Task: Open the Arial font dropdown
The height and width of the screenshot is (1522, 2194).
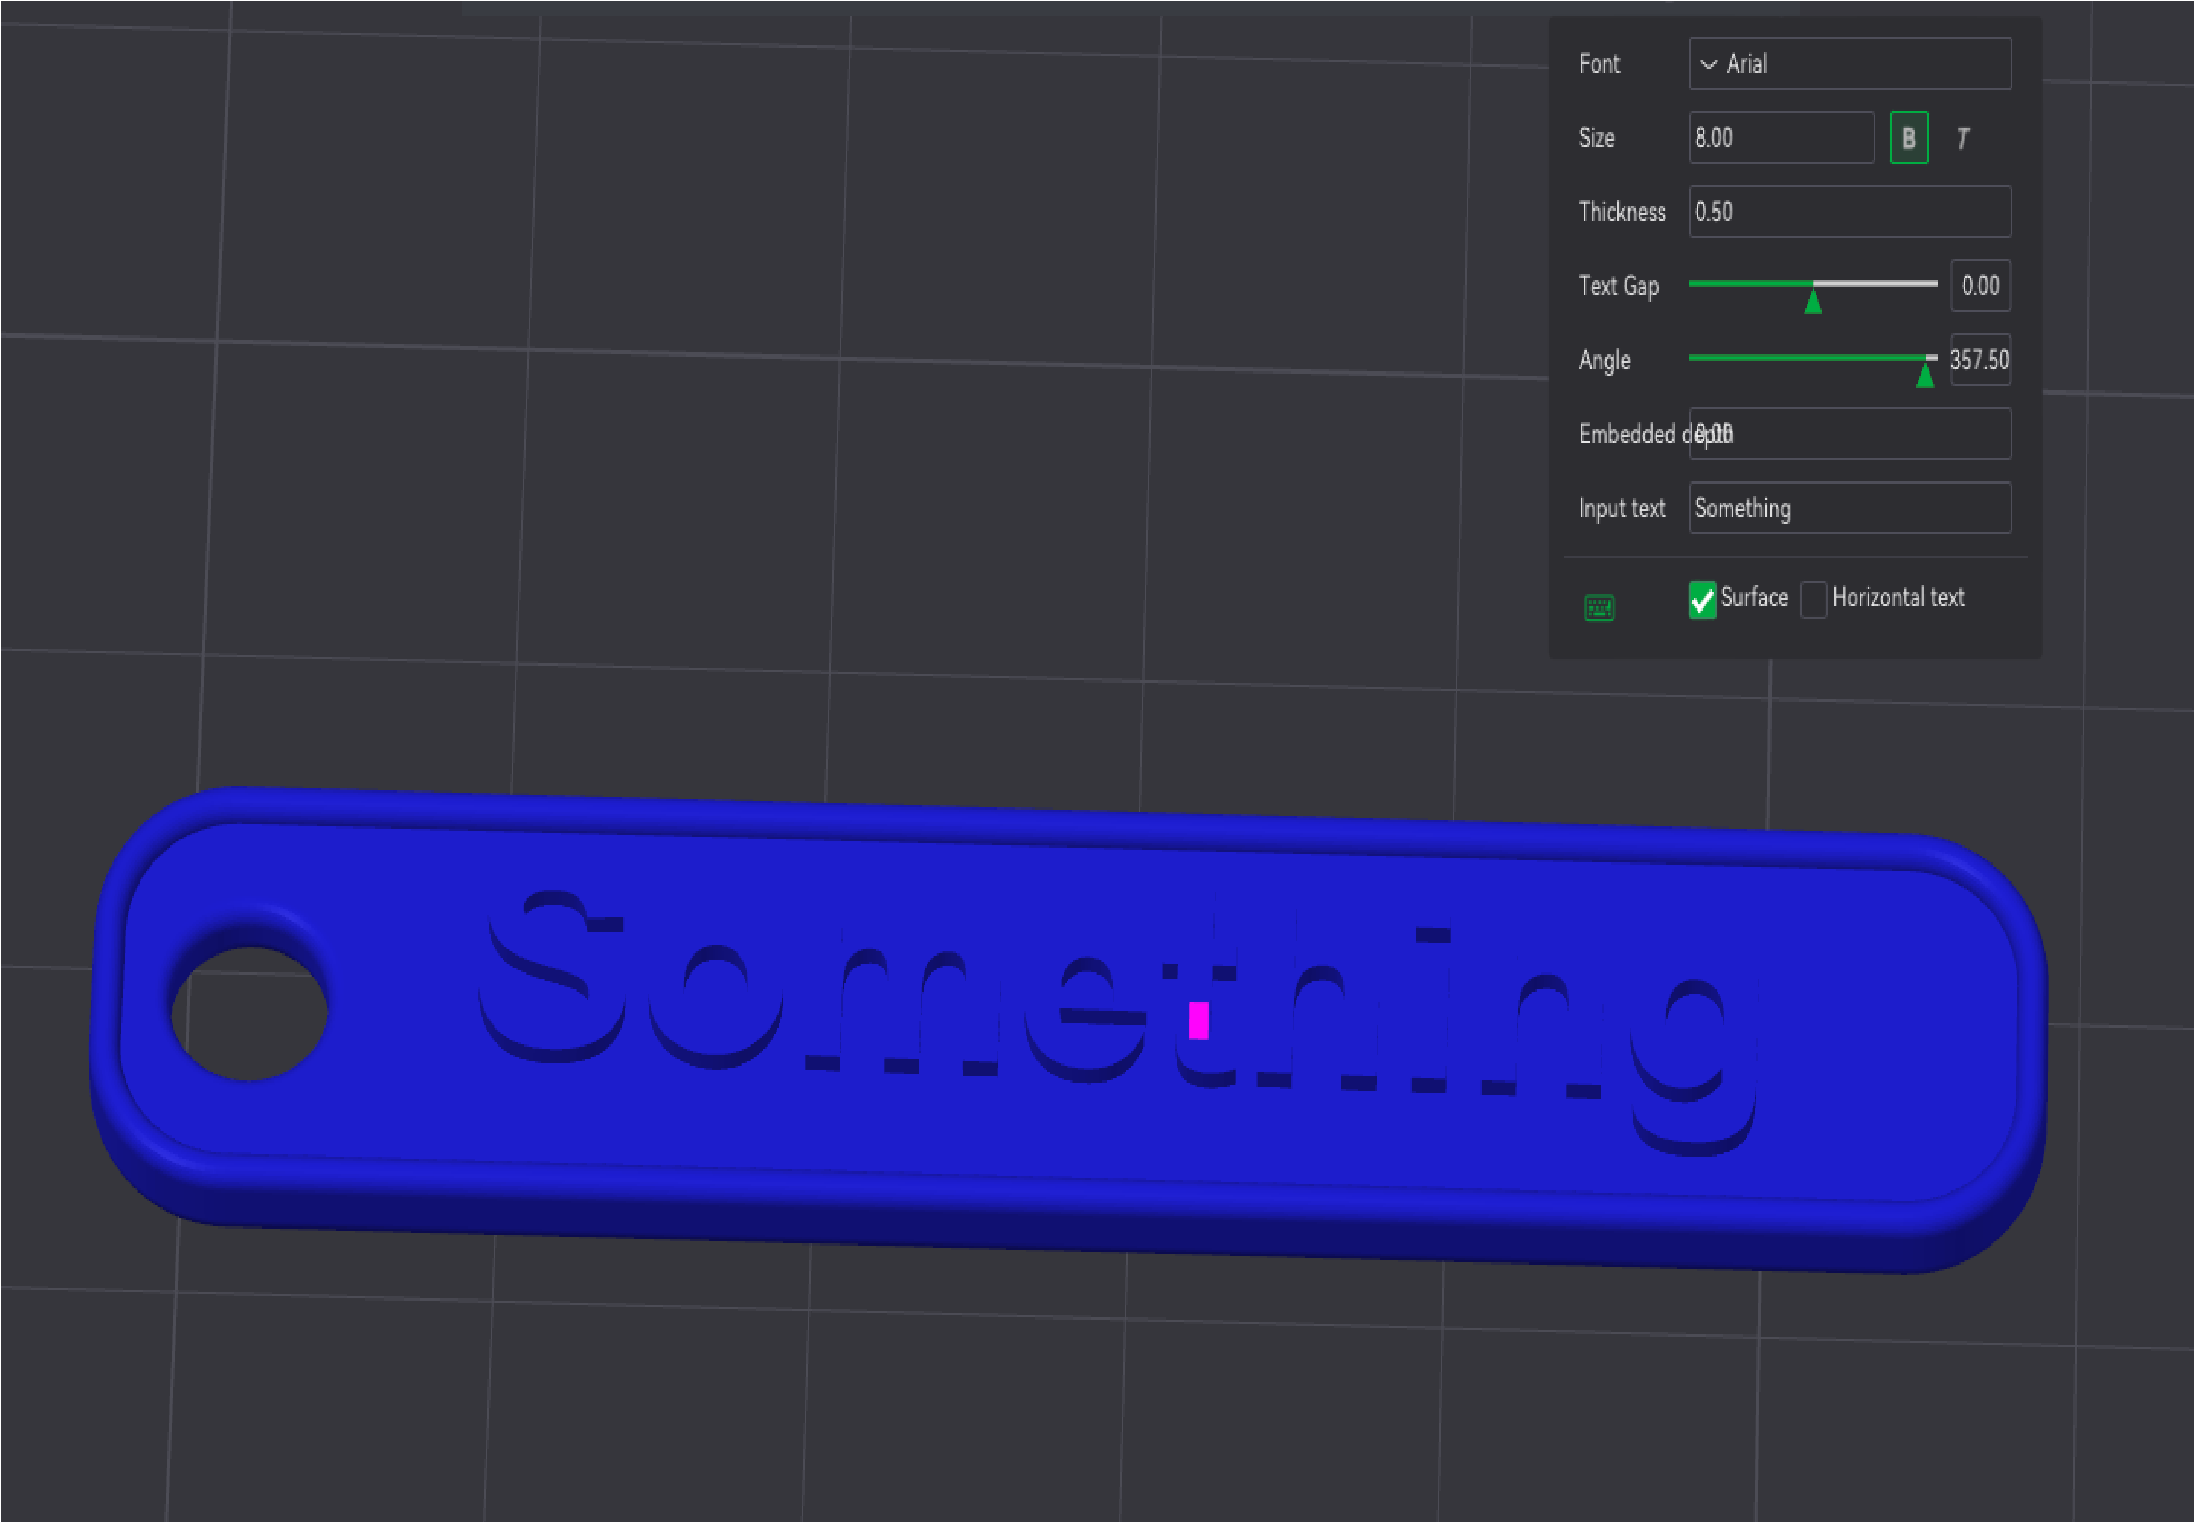Action: tap(1850, 64)
